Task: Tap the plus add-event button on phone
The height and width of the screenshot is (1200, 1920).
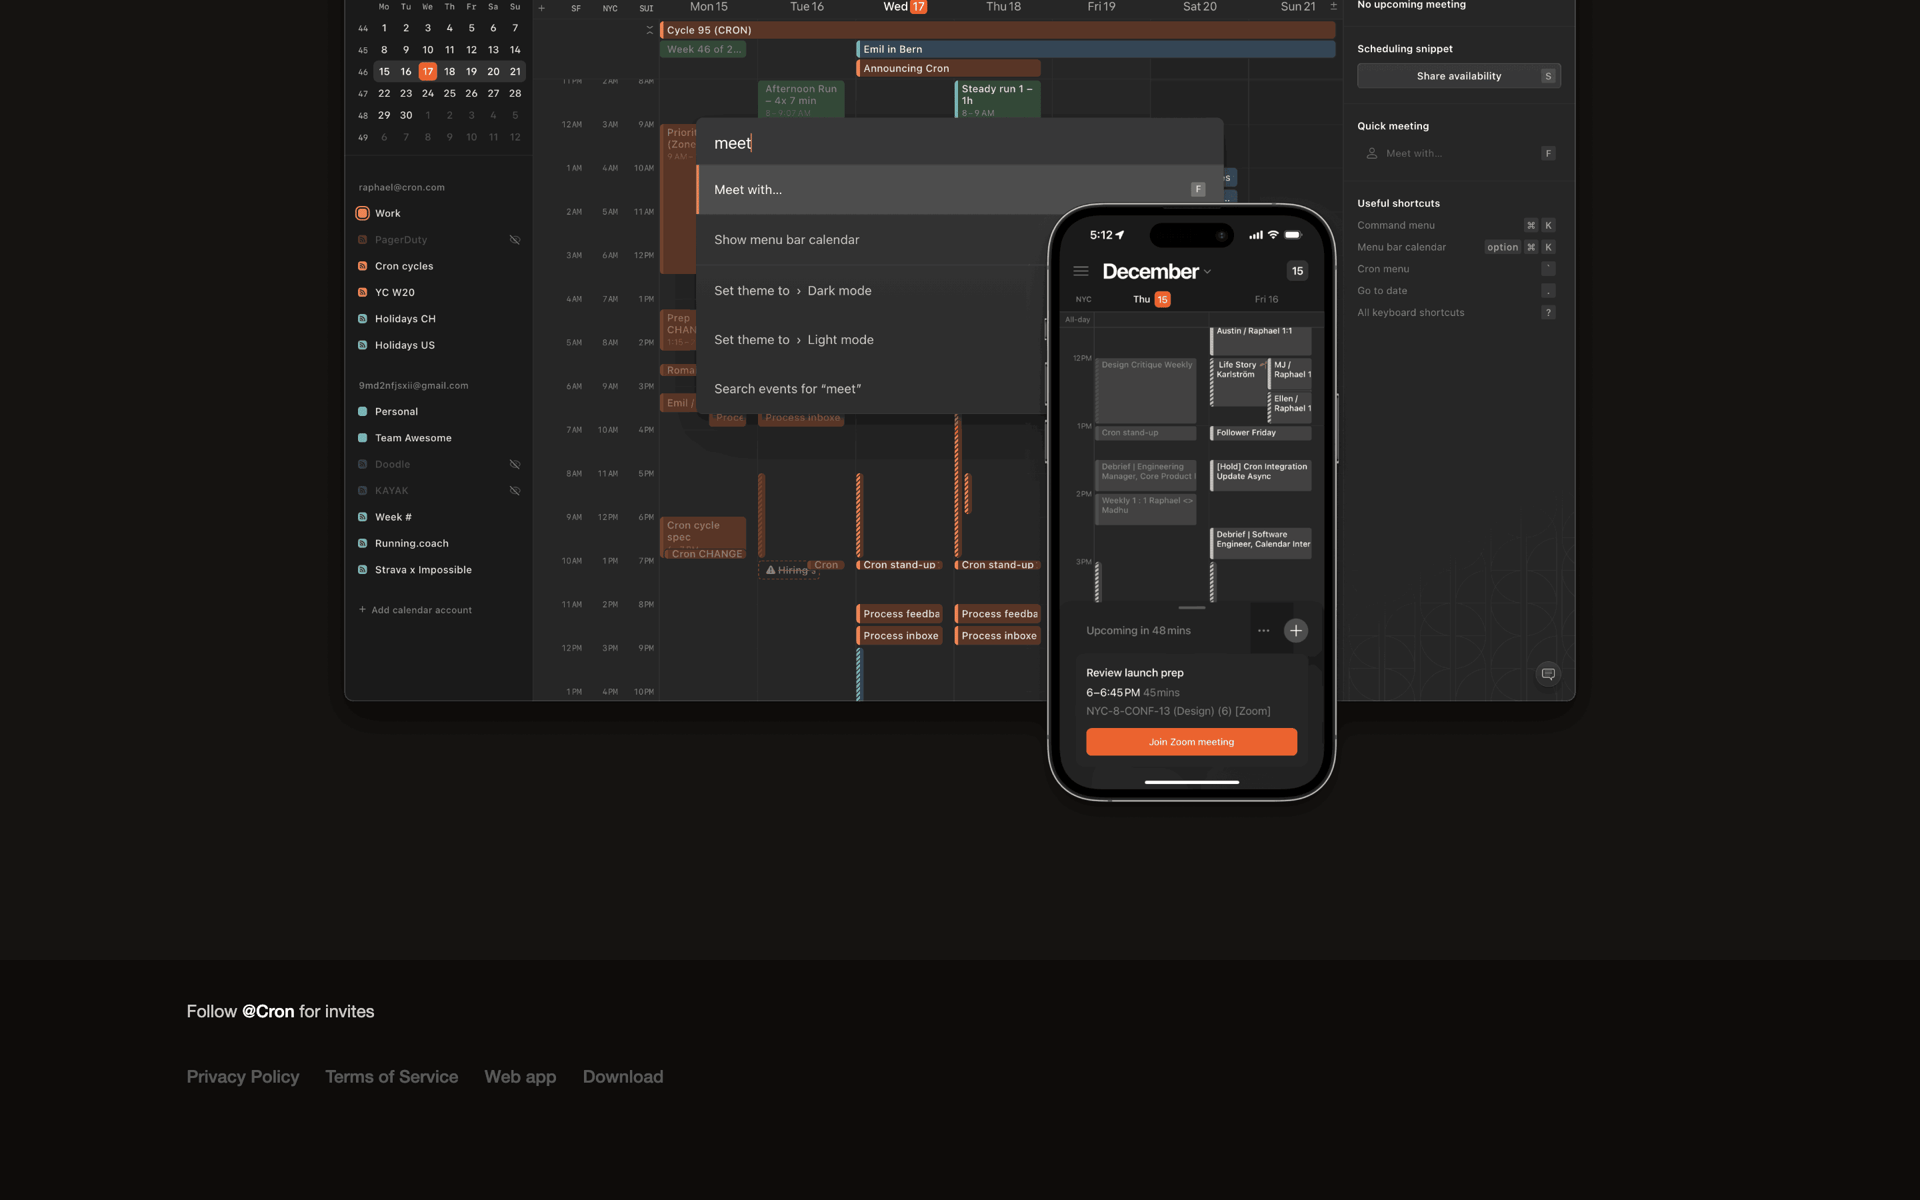Action: [x=1296, y=630]
